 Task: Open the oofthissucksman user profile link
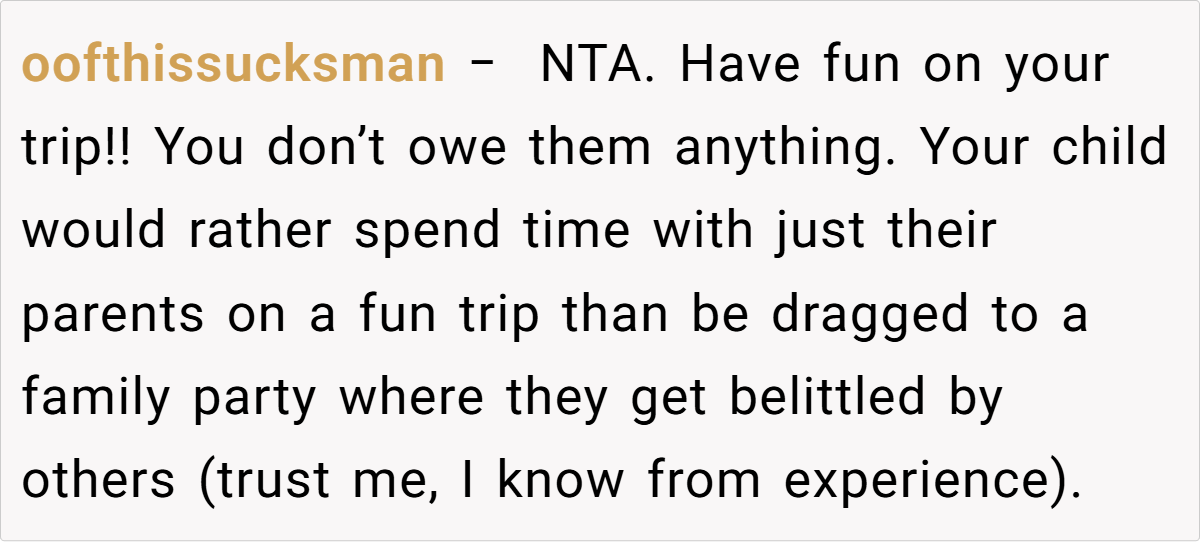tap(232, 66)
